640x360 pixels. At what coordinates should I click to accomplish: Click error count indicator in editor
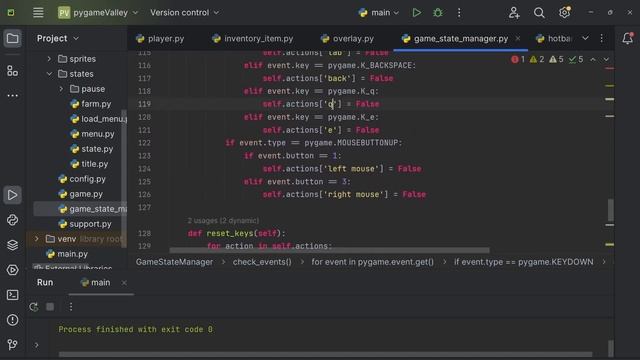(x=518, y=60)
